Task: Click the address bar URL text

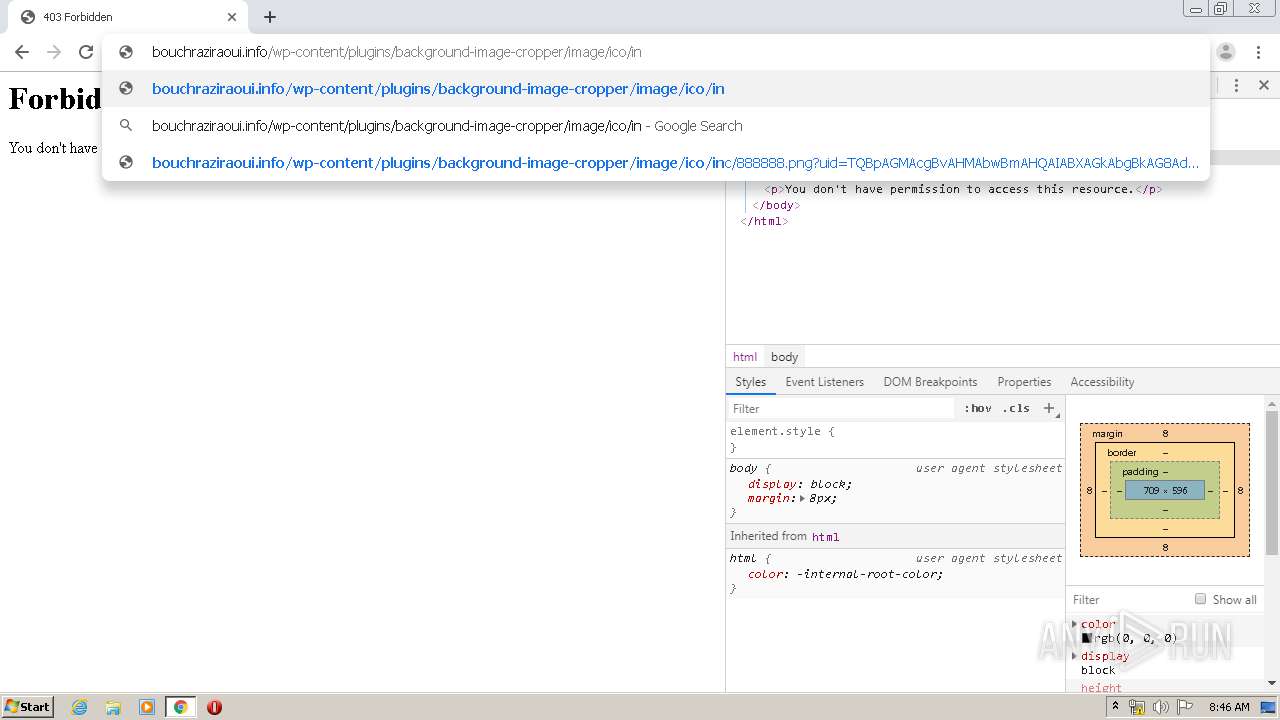Action: (396, 52)
